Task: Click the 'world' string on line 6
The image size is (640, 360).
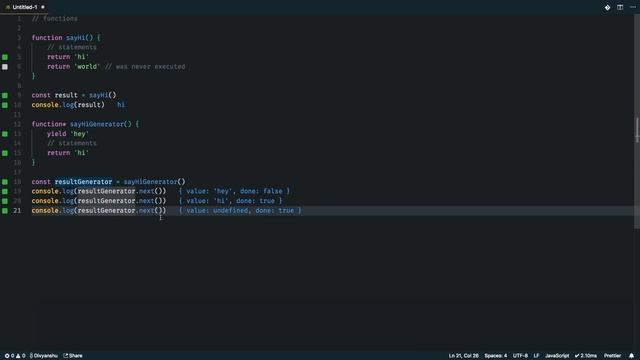Action: pyautogui.click(x=87, y=67)
